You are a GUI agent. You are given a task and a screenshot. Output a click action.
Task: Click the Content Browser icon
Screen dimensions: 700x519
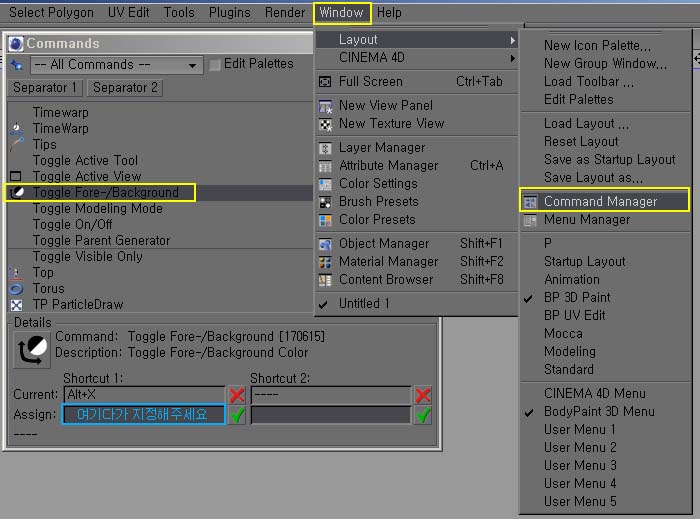pyautogui.click(x=325, y=280)
